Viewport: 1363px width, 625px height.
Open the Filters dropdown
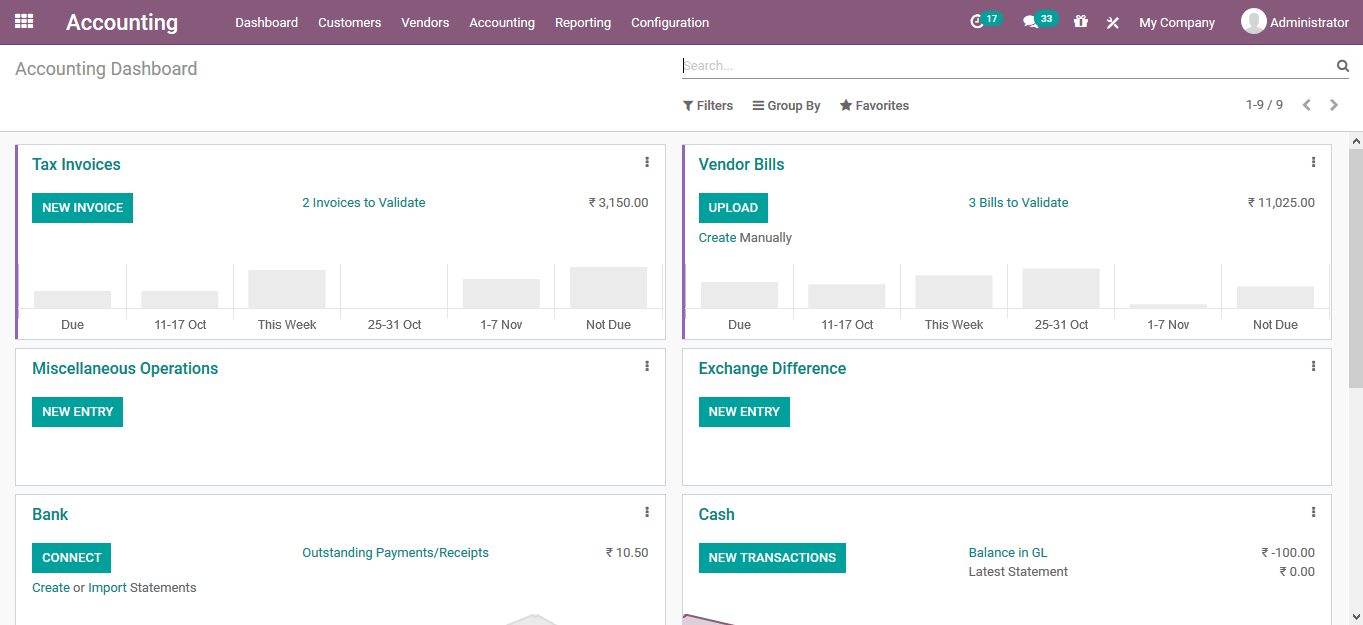[x=708, y=105]
